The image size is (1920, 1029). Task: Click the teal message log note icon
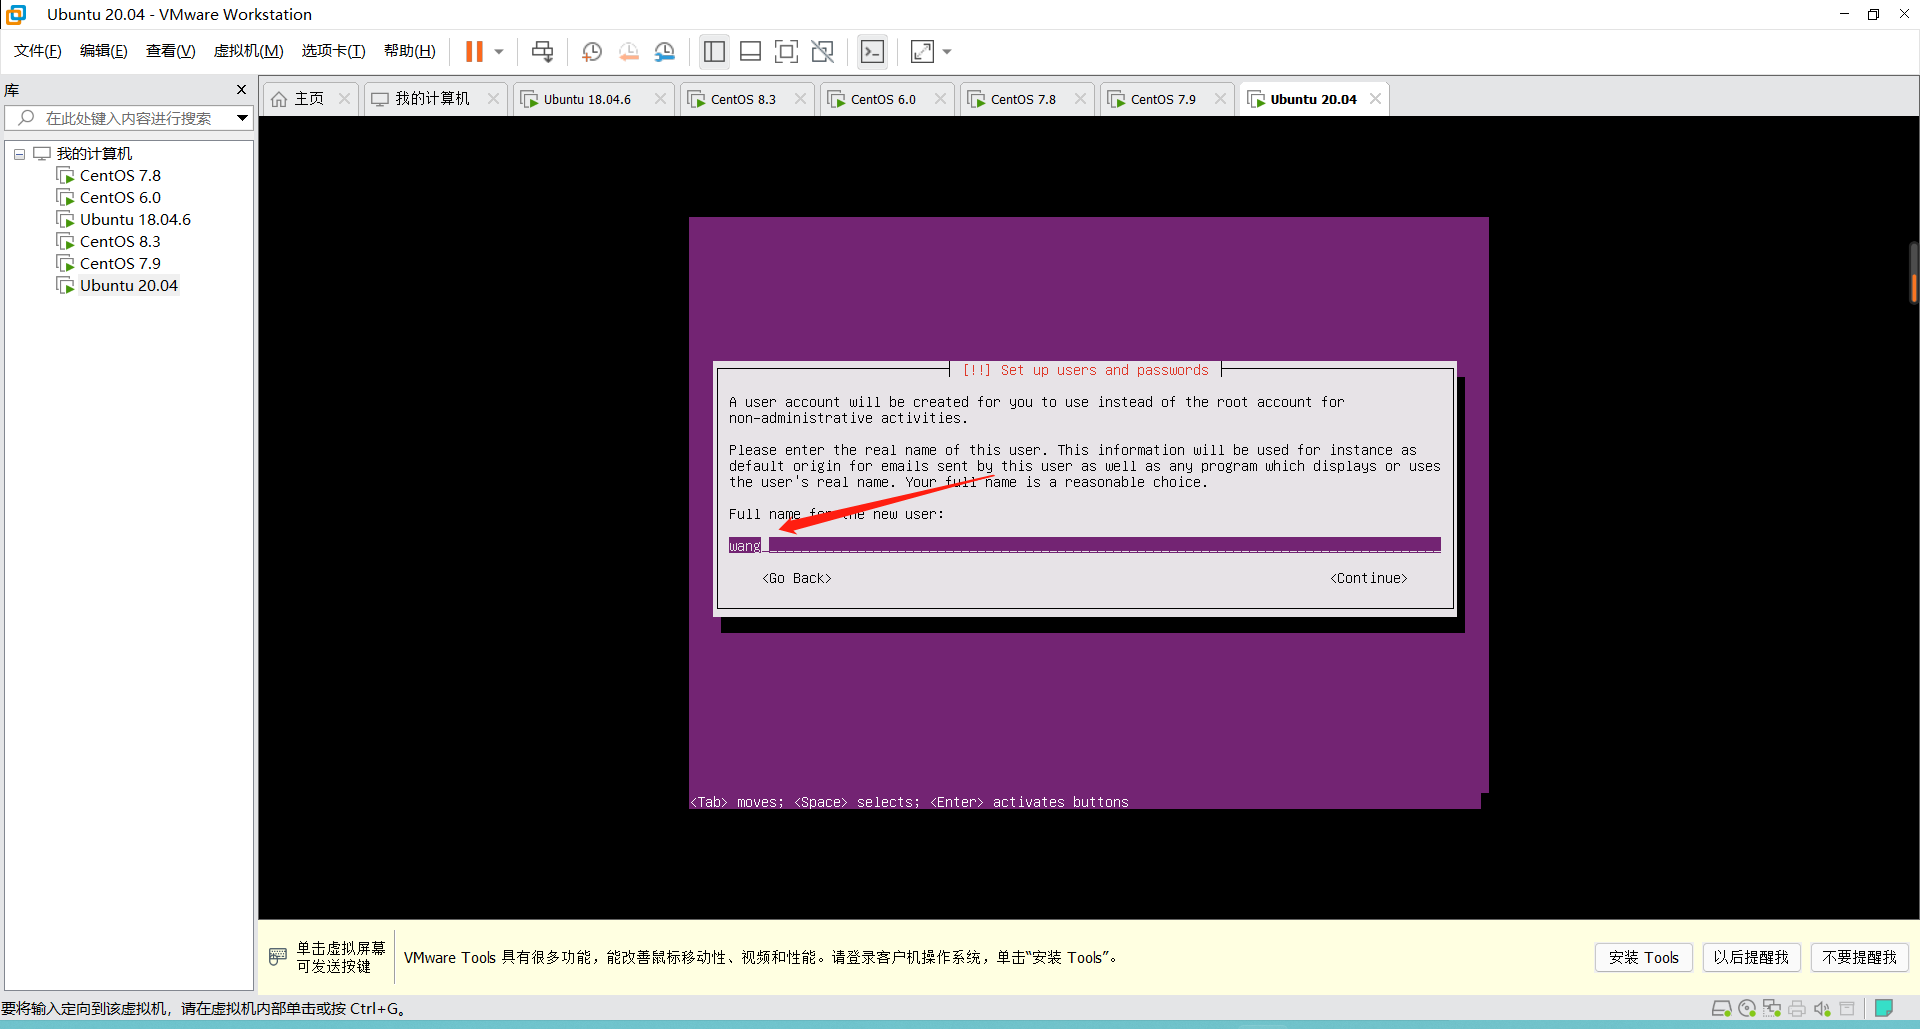pos(1884,1008)
